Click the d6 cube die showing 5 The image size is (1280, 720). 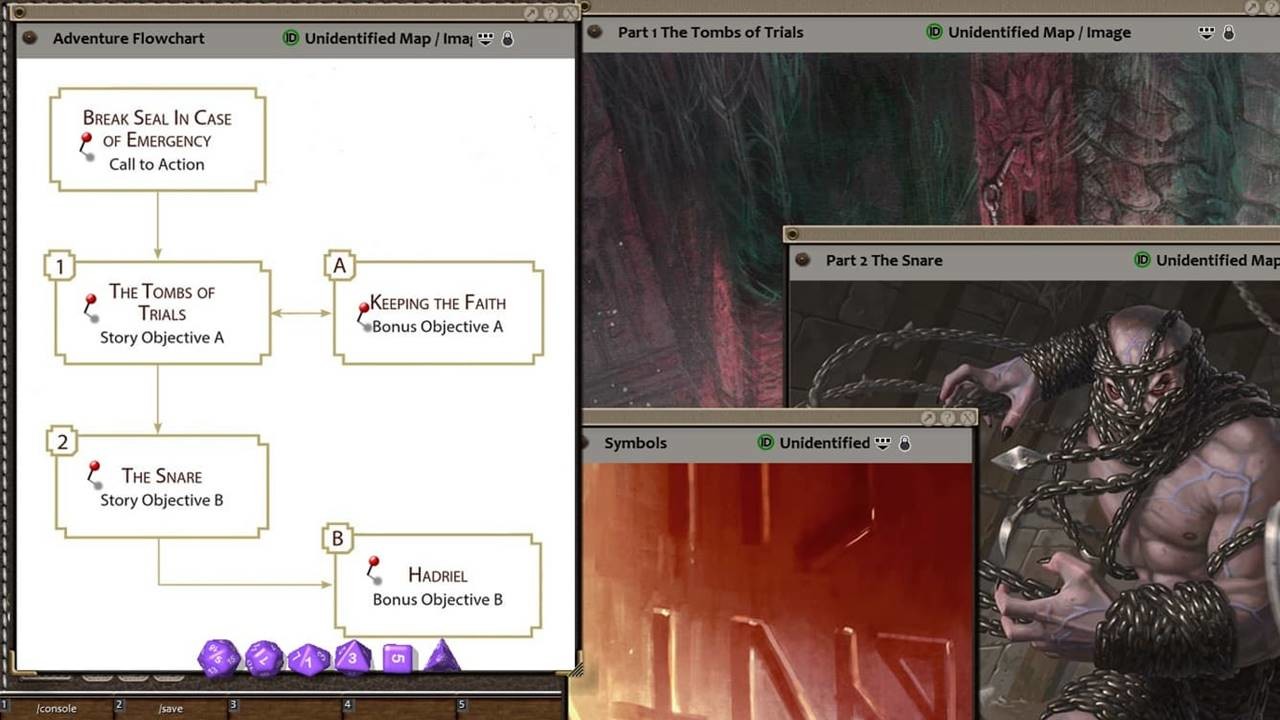[x=397, y=658]
